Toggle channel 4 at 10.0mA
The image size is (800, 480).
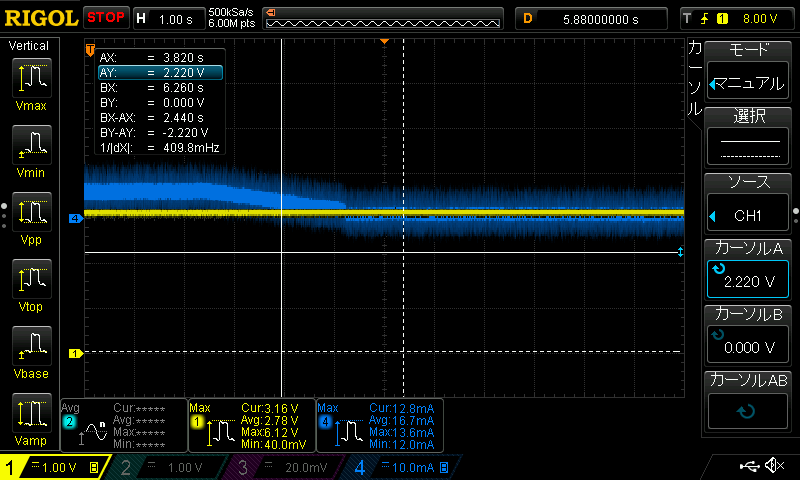click(402, 467)
